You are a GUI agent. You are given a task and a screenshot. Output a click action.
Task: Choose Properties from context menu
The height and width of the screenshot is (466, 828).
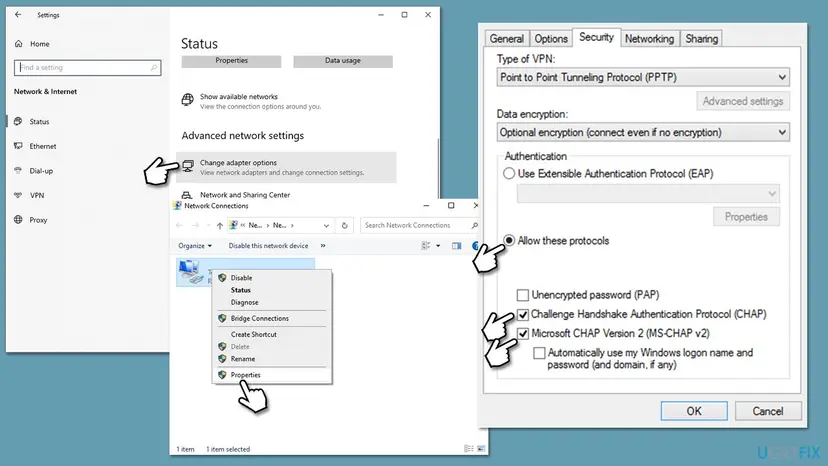[x=272, y=375]
